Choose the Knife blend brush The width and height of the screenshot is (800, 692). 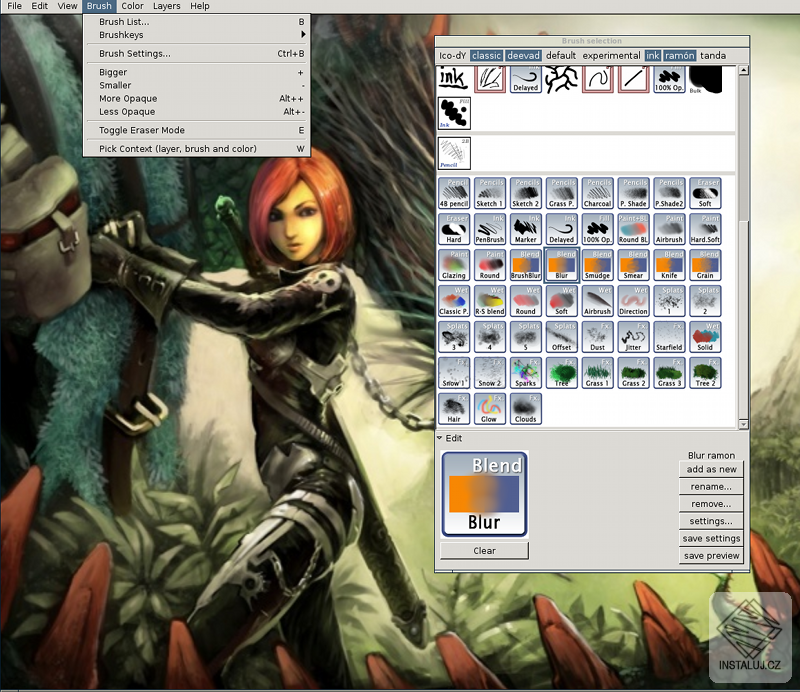tap(669, 265)
